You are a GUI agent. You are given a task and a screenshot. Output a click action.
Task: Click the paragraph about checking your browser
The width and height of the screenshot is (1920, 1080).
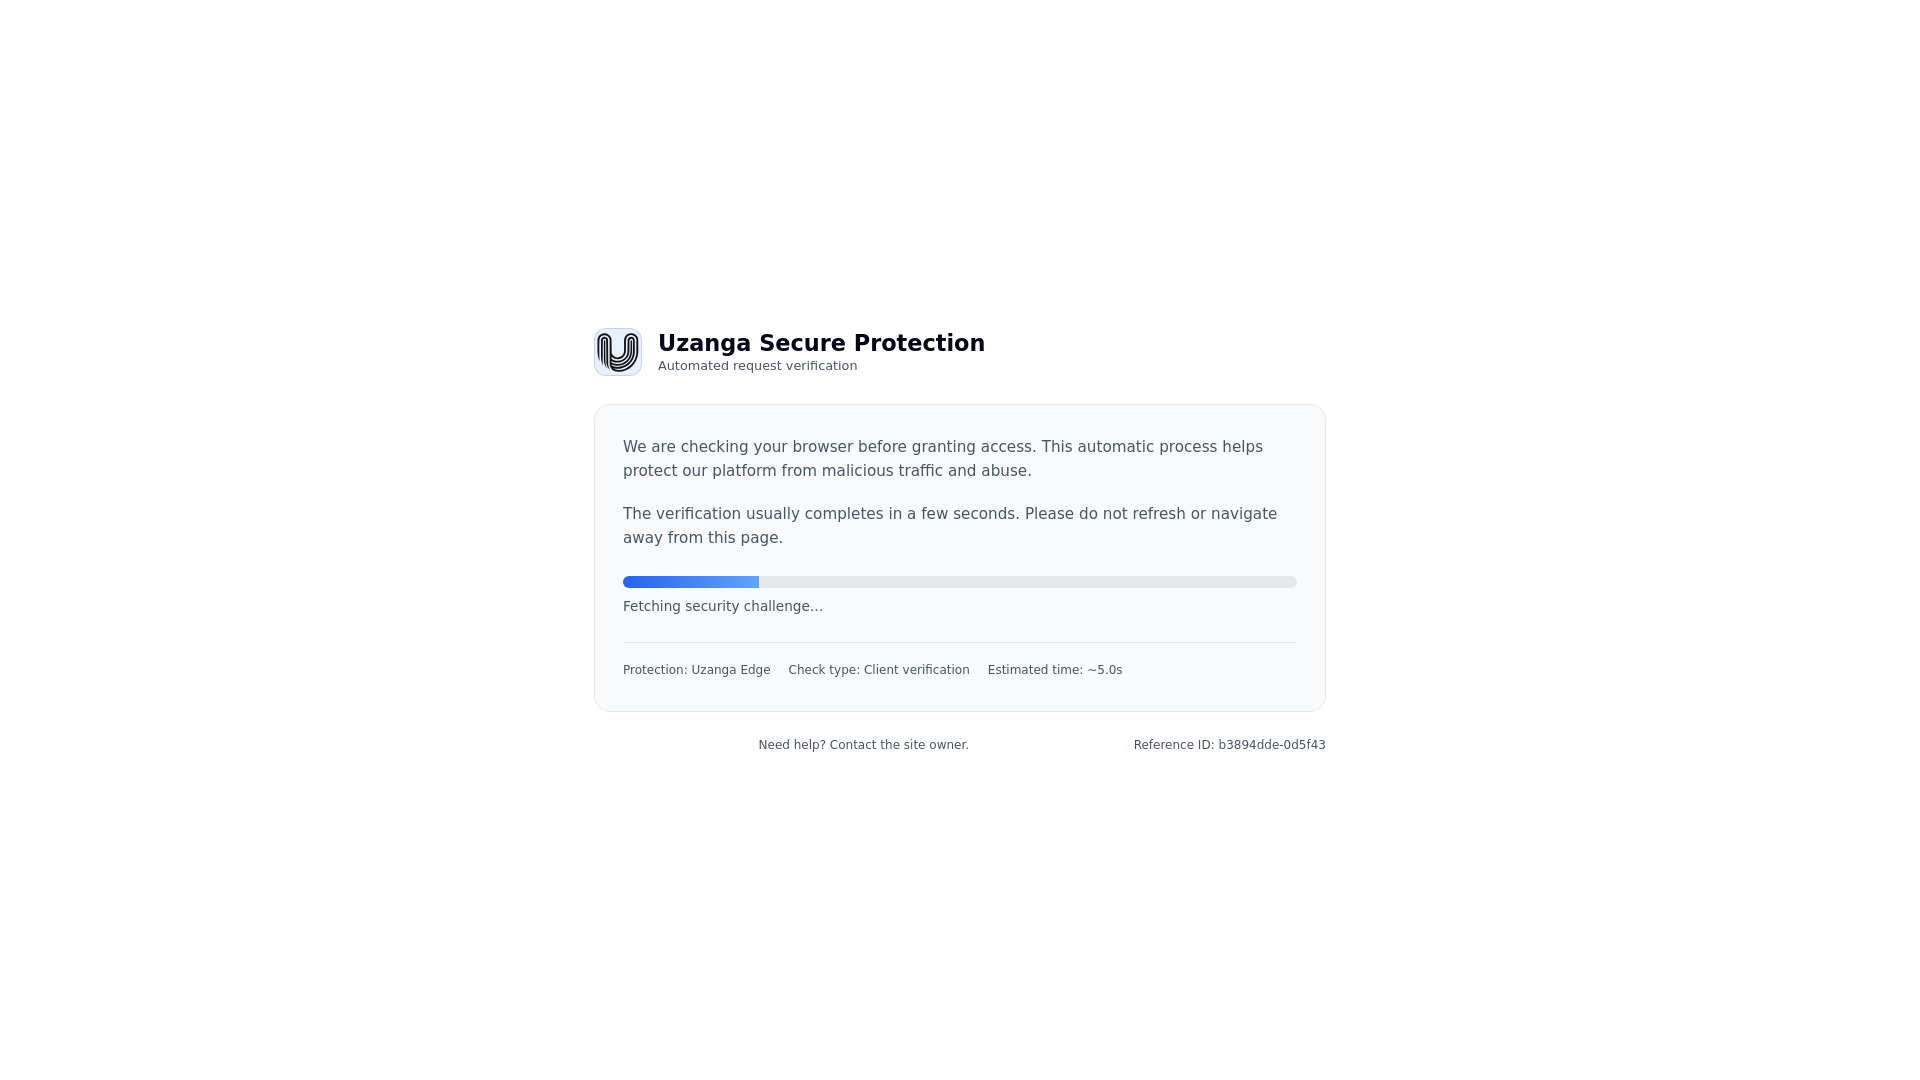click(943, 459)
